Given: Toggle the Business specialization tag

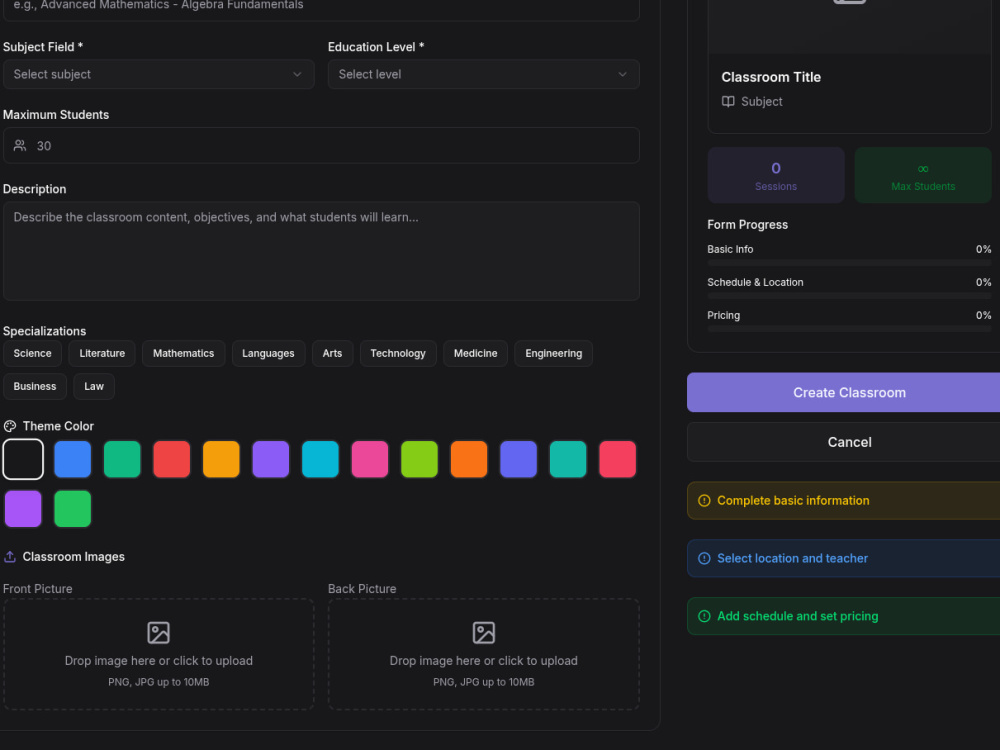Looking at the screenshot, I should (35, 386).
